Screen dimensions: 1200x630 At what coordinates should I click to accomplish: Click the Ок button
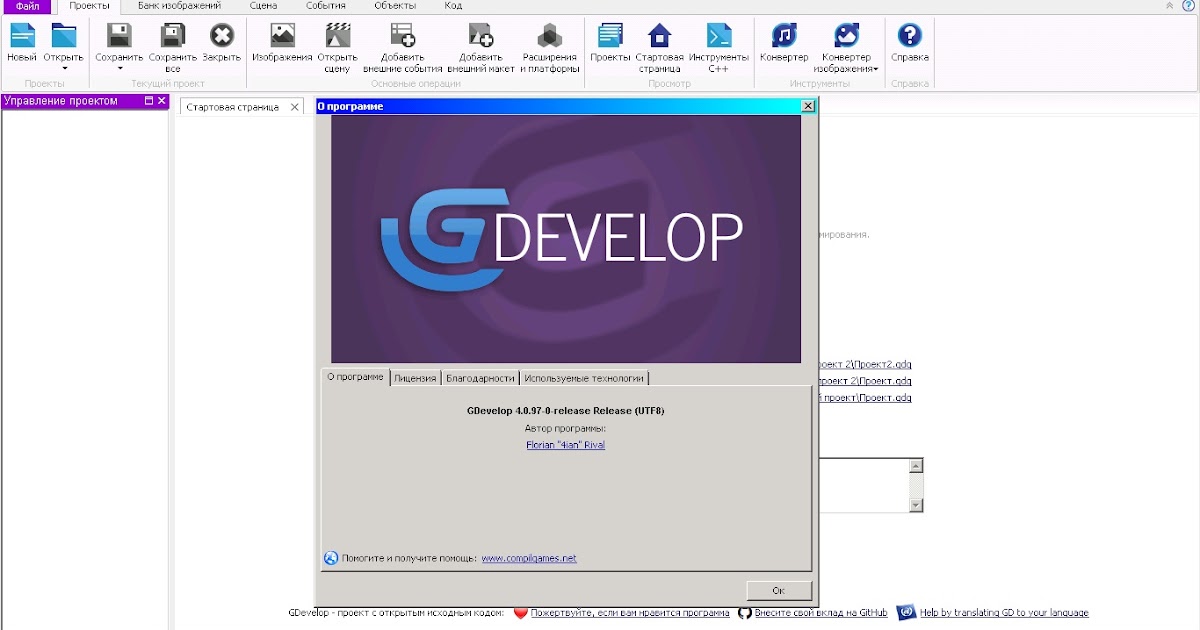tap(778, 589)
